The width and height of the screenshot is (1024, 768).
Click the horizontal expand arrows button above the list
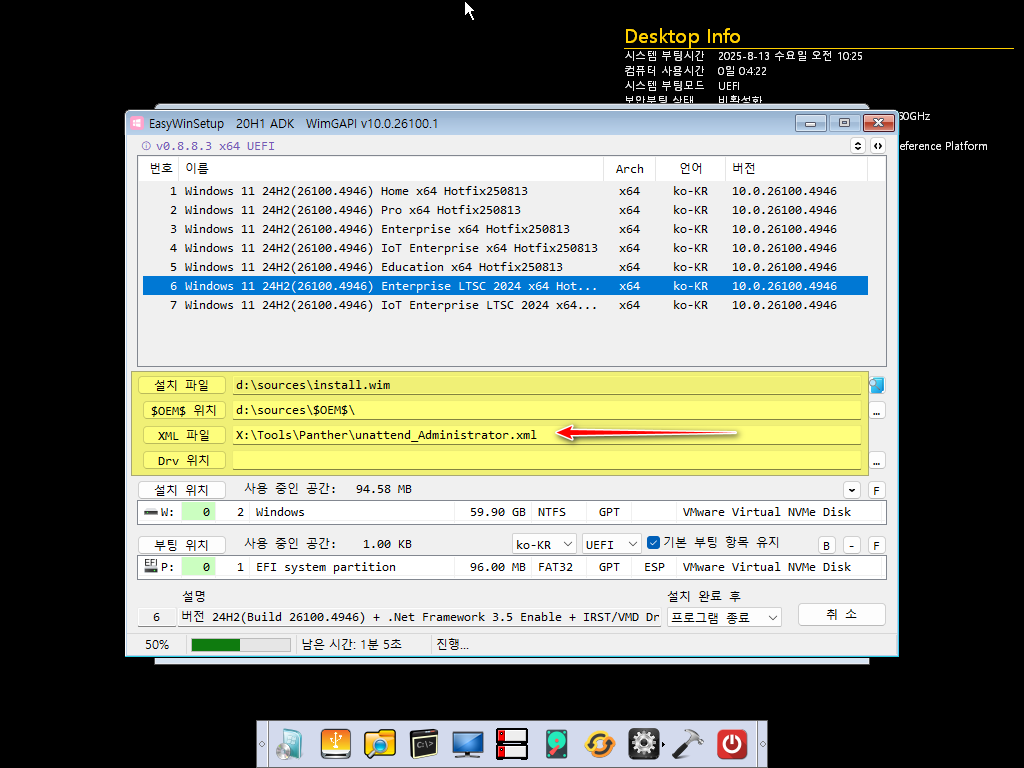[x=878, y=146]
